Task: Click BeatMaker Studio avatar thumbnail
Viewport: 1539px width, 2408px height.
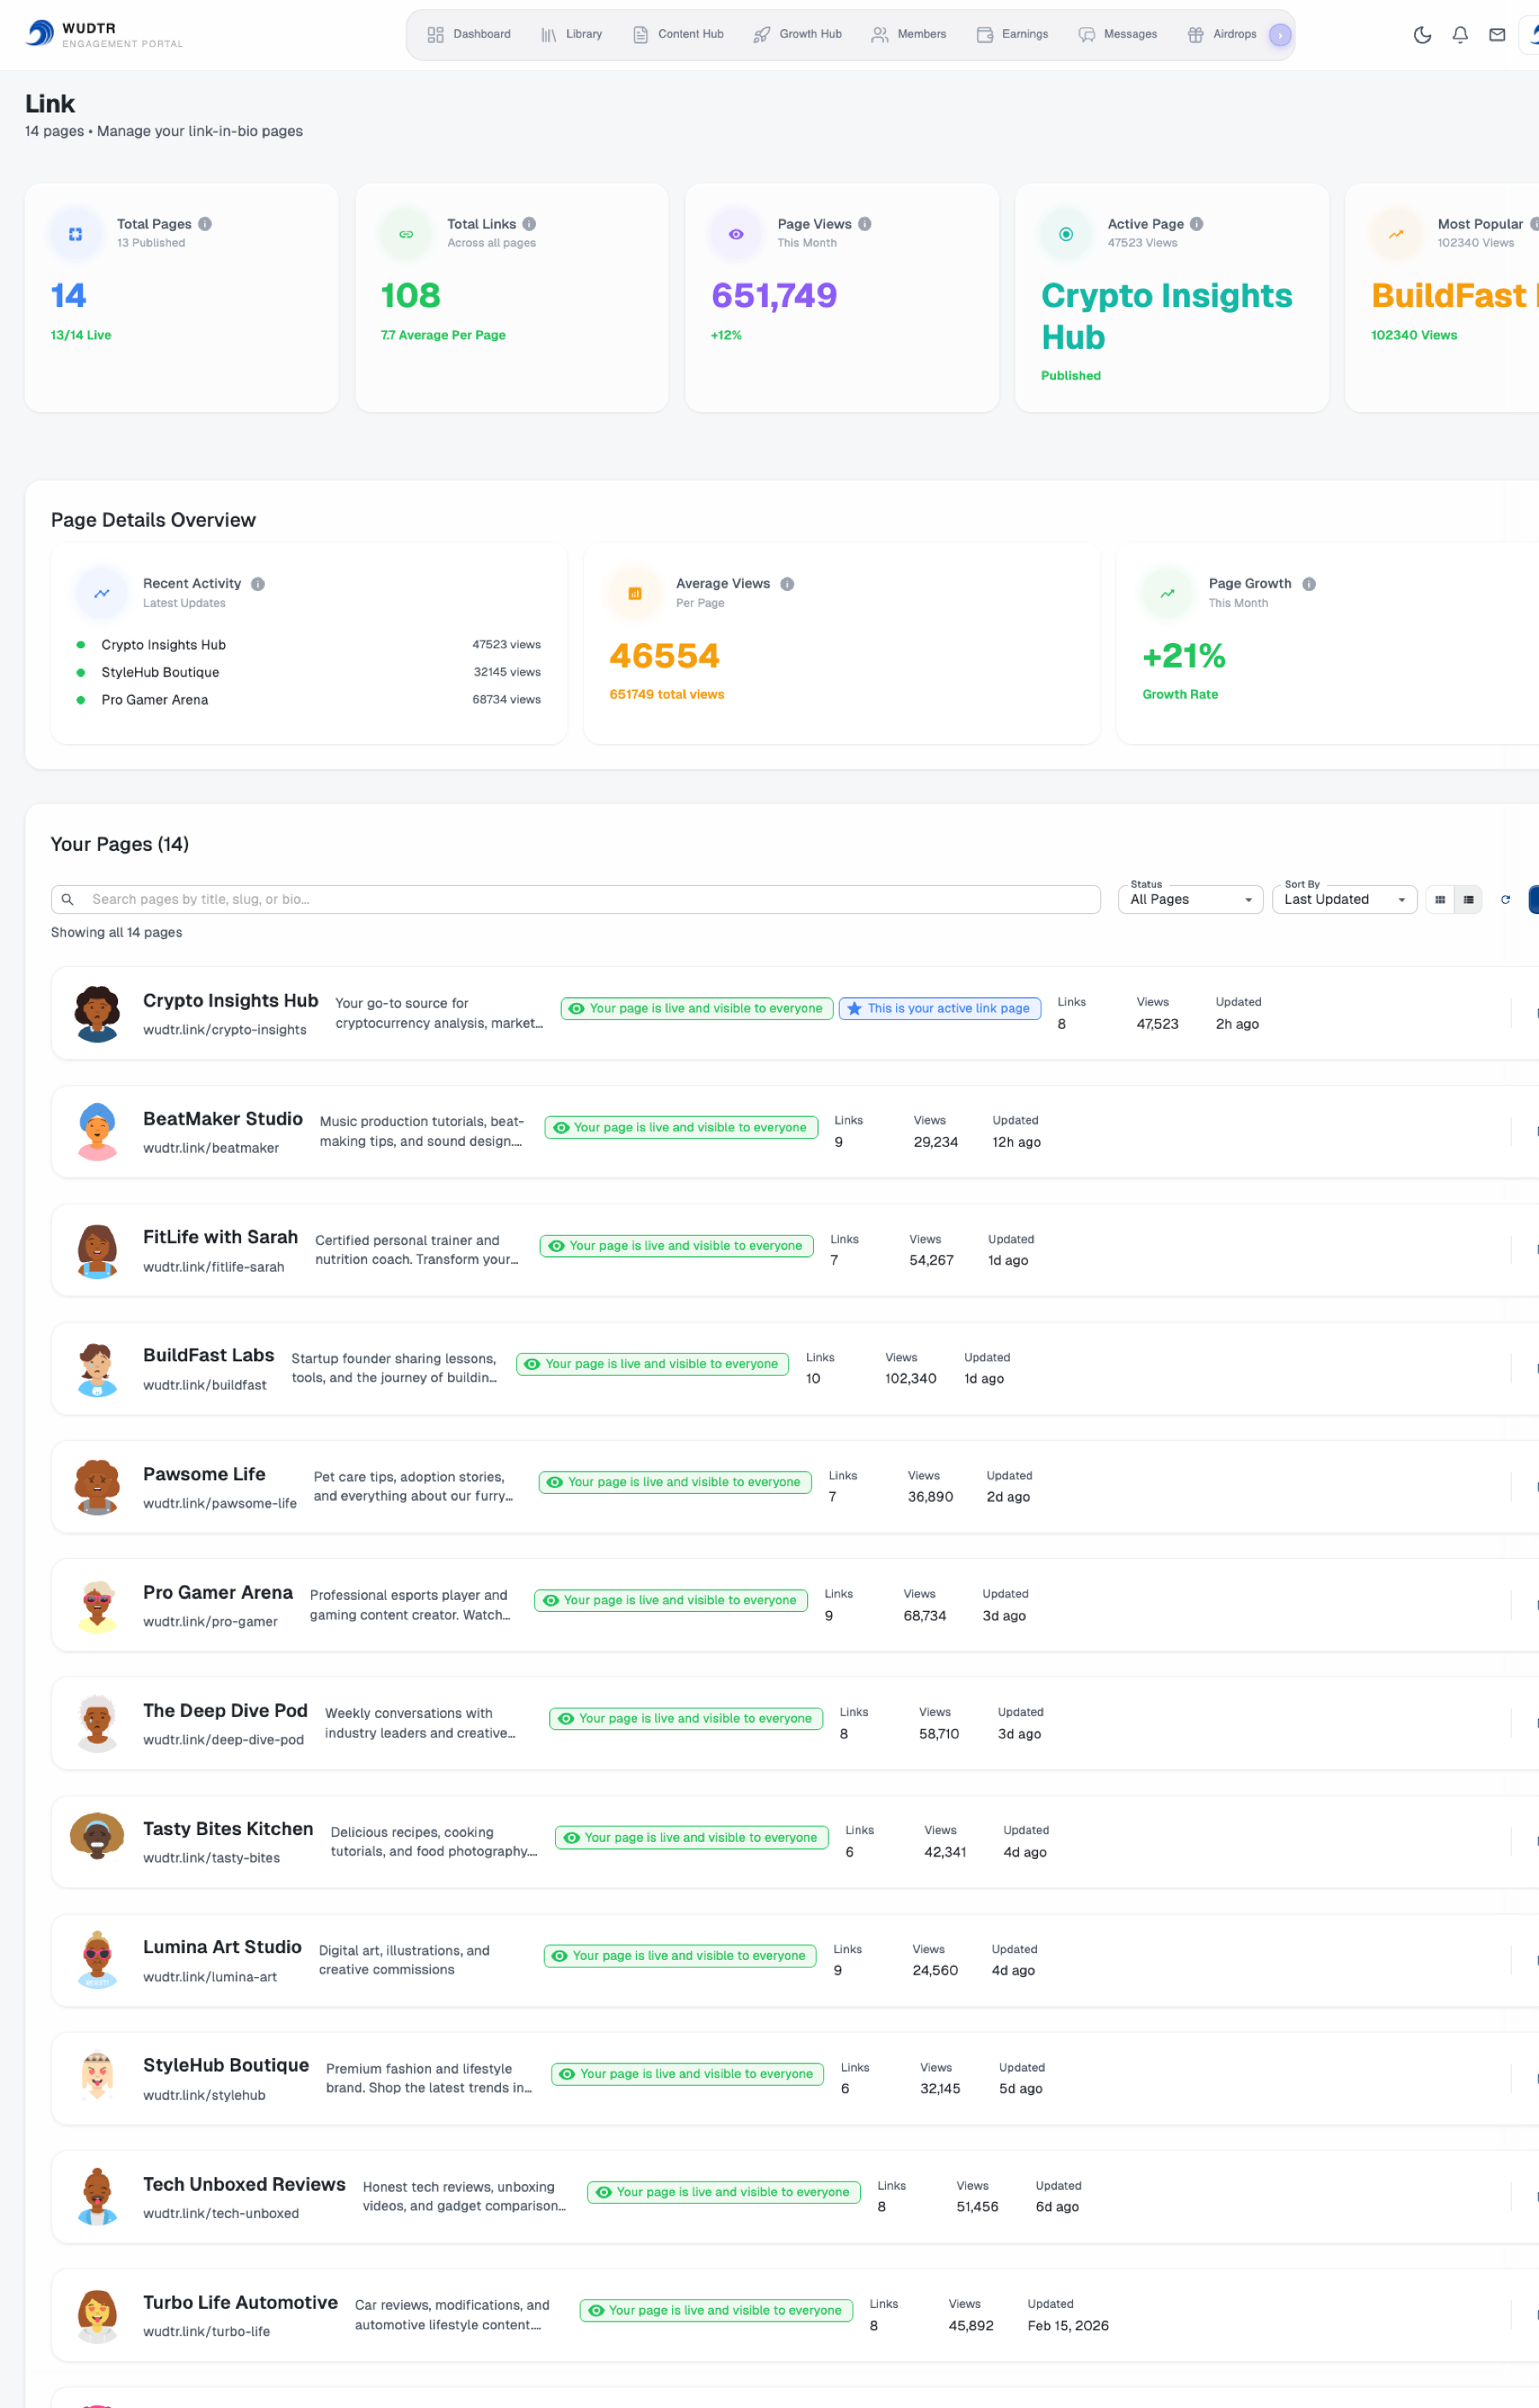Action: point(97,1131)
